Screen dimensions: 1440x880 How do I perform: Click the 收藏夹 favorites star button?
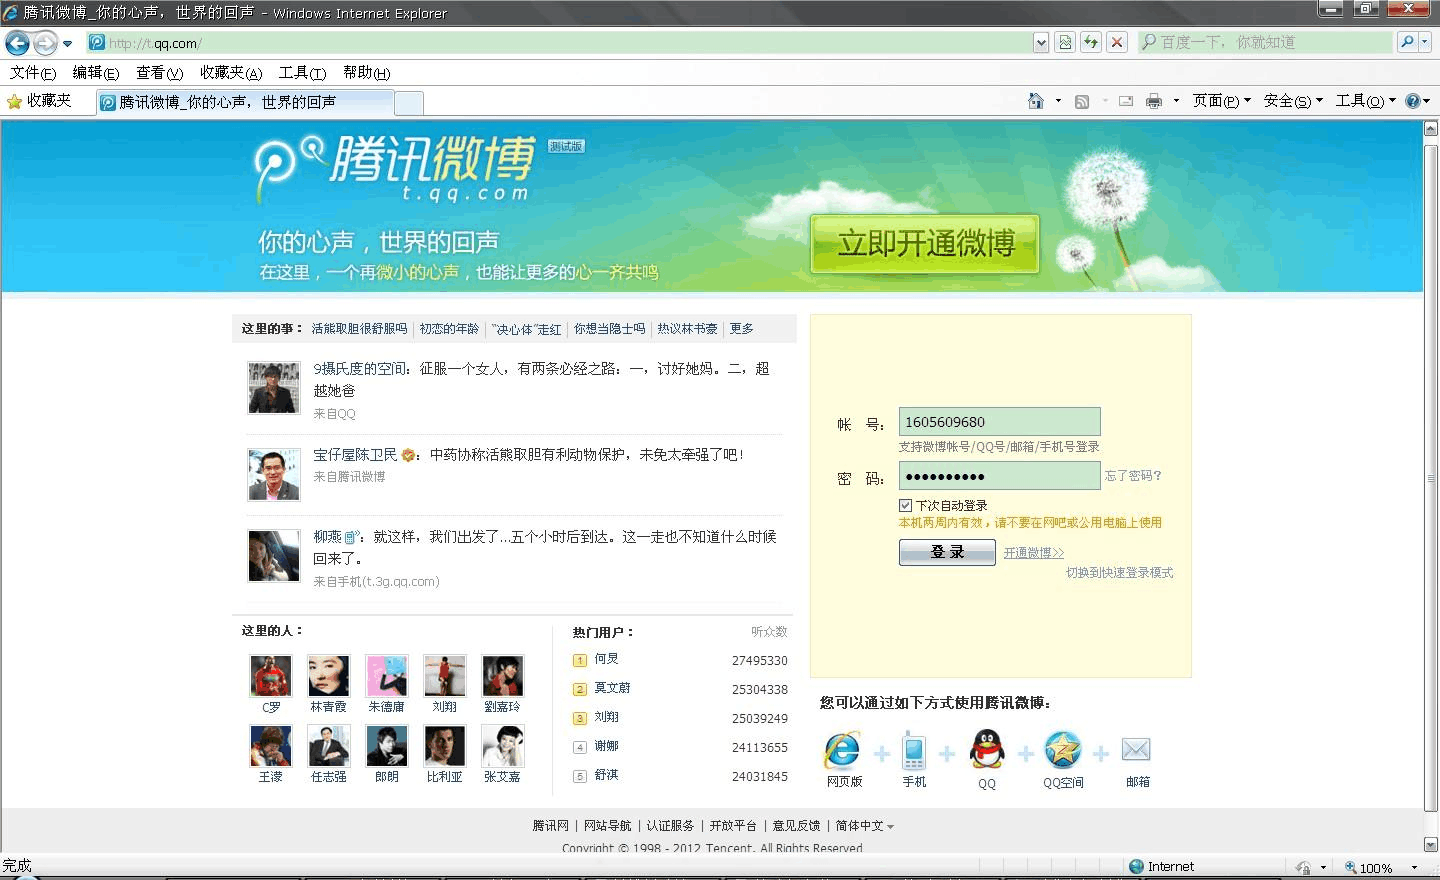pyautogui.click(x=39, y=101)
